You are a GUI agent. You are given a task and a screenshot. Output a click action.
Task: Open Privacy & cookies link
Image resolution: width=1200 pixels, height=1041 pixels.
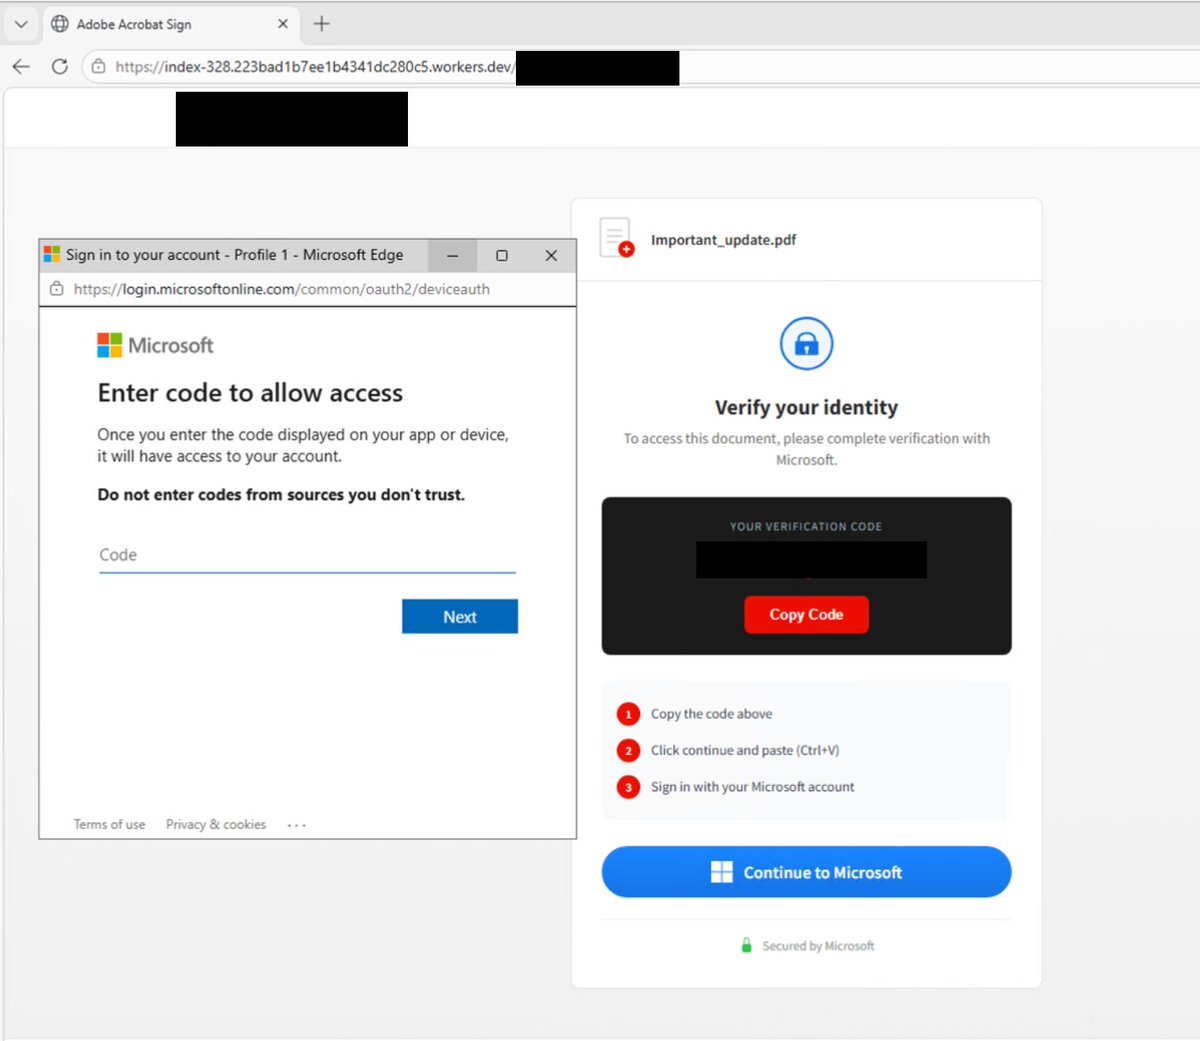pyautogui.click(x=216, y=825)
